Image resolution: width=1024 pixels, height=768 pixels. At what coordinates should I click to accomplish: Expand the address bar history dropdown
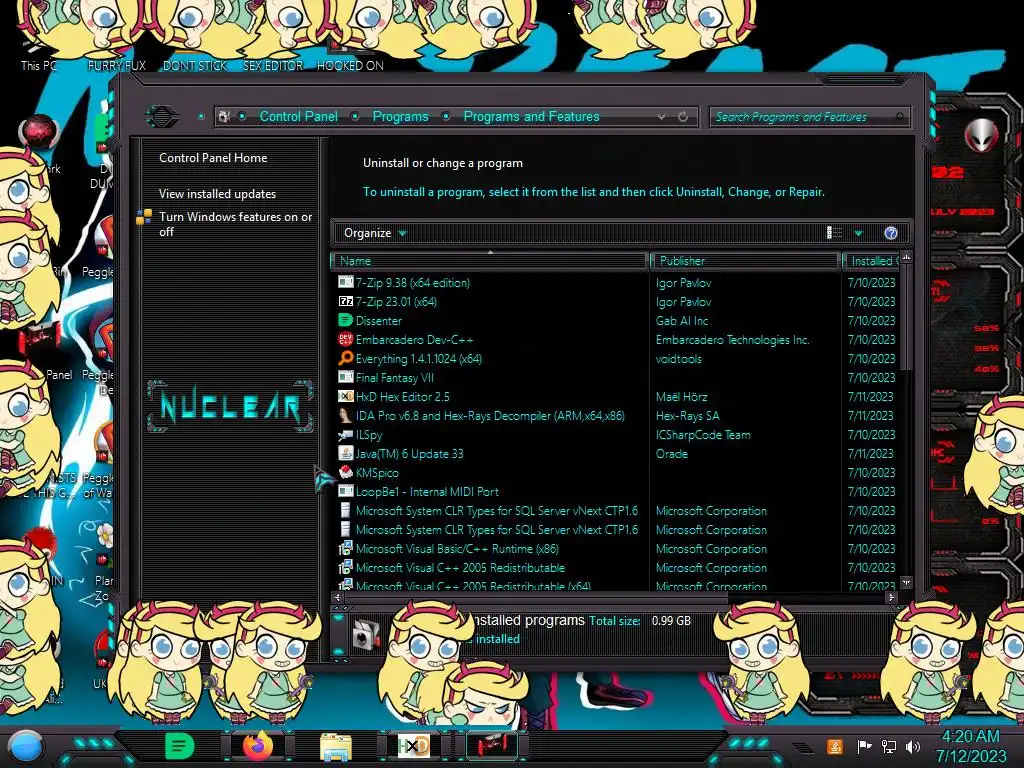coord(662,117)
